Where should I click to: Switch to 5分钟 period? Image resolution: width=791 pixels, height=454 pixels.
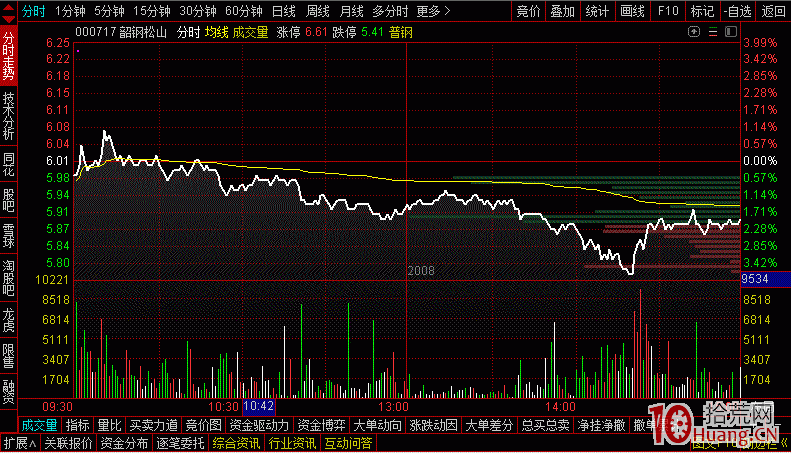click(x=109, y=11)
